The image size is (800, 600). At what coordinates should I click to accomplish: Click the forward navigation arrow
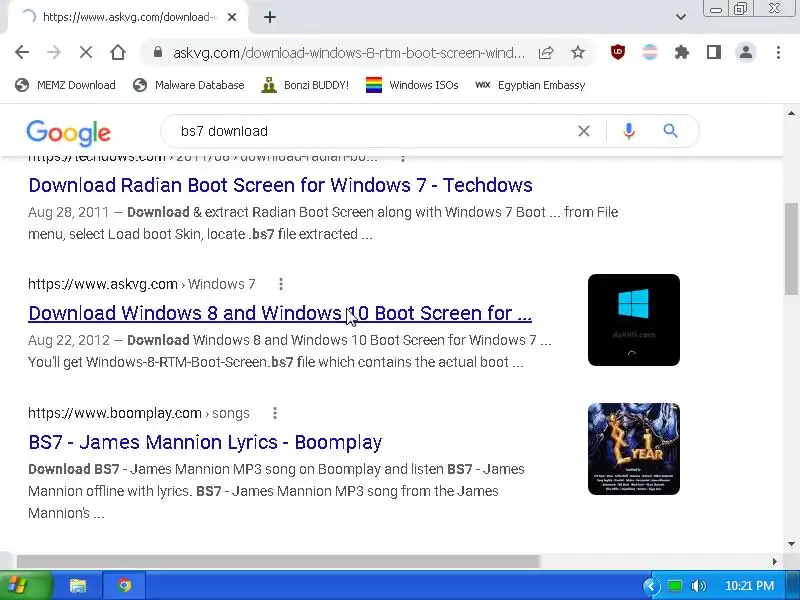point(54,52)
